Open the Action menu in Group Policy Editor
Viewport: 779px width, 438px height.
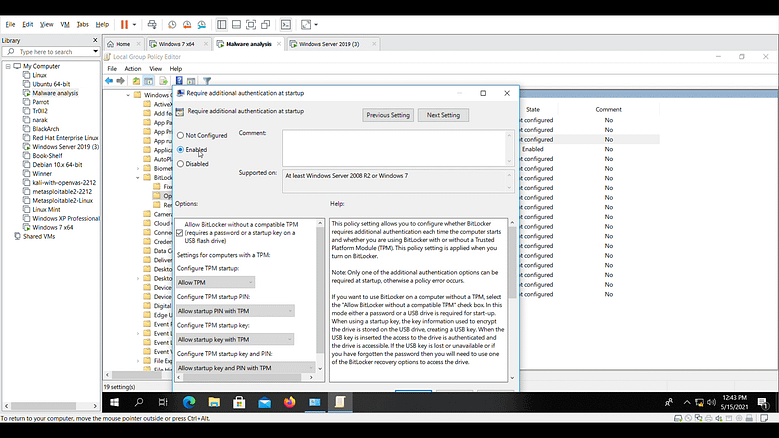pyautogui.click(x=133, y=69)
